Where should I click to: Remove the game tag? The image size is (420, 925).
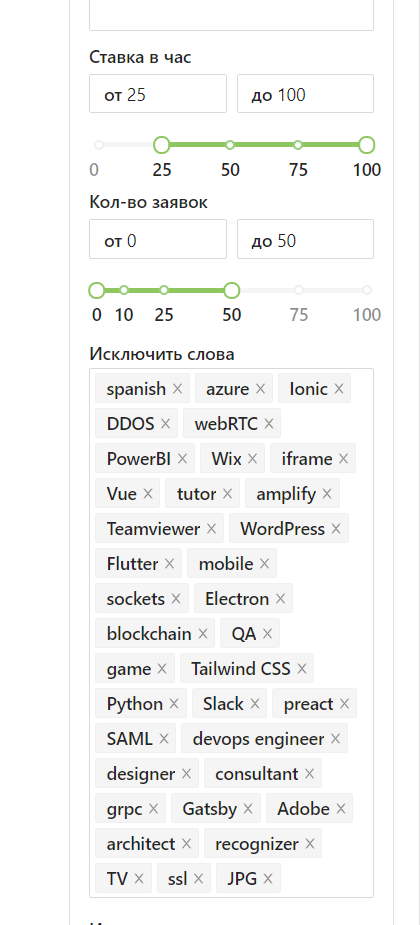click(x=162, y=669)
